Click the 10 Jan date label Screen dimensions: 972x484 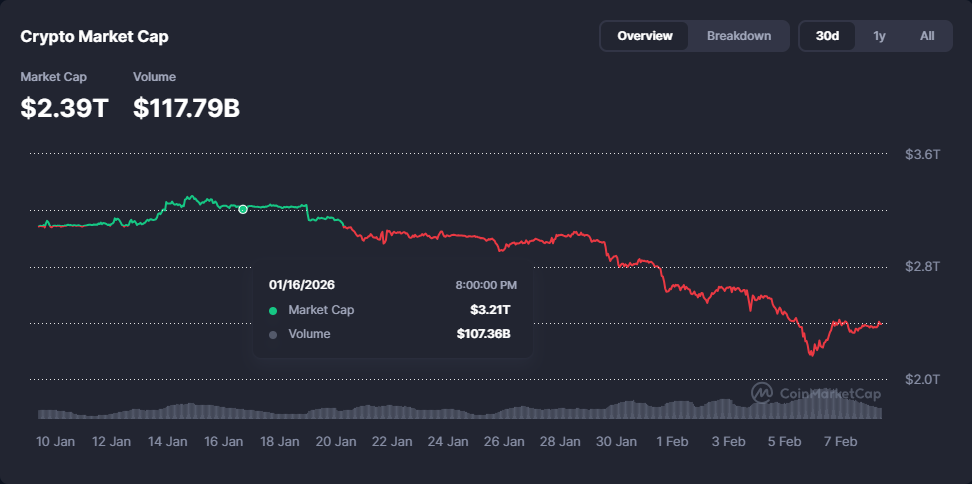56,441
